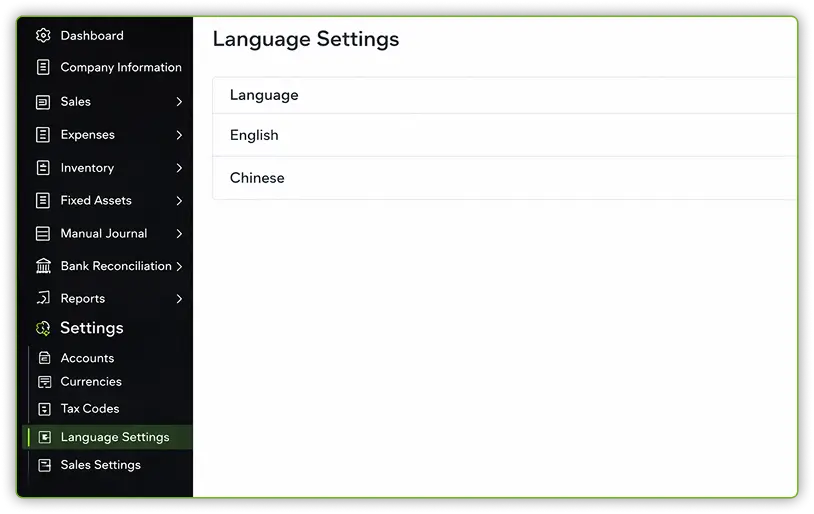Expand the Manual Journal chevron
Image resolution: width=814 pixels, height=514 pixels.
[179, 234]
